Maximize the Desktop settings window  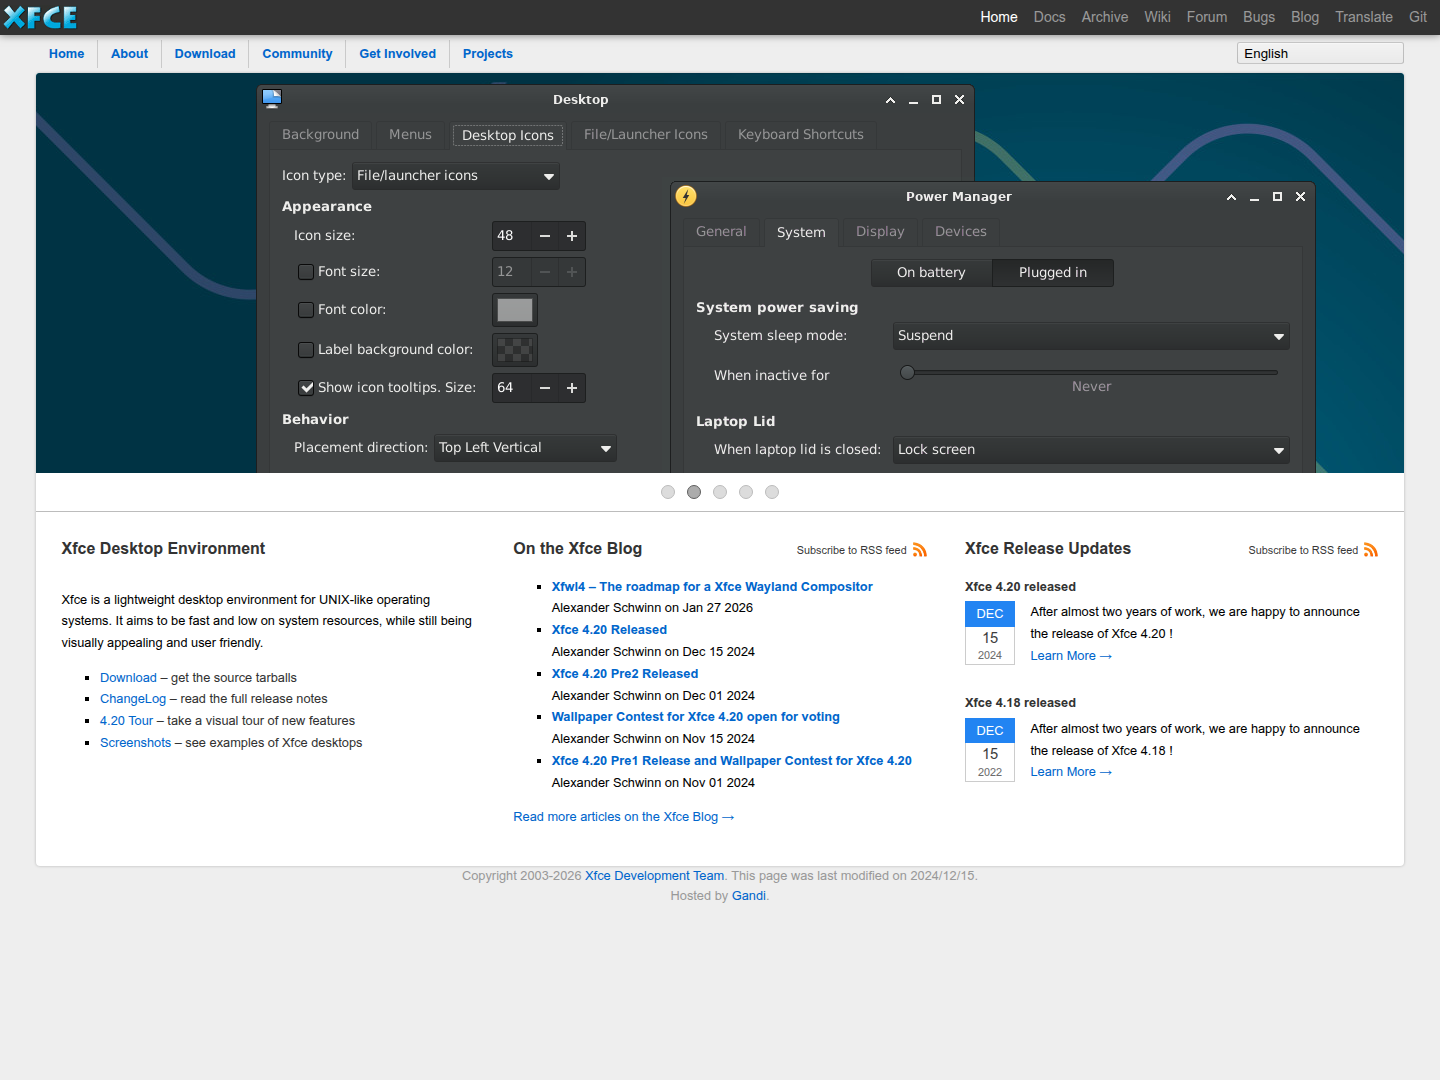[x=936, y=100]
